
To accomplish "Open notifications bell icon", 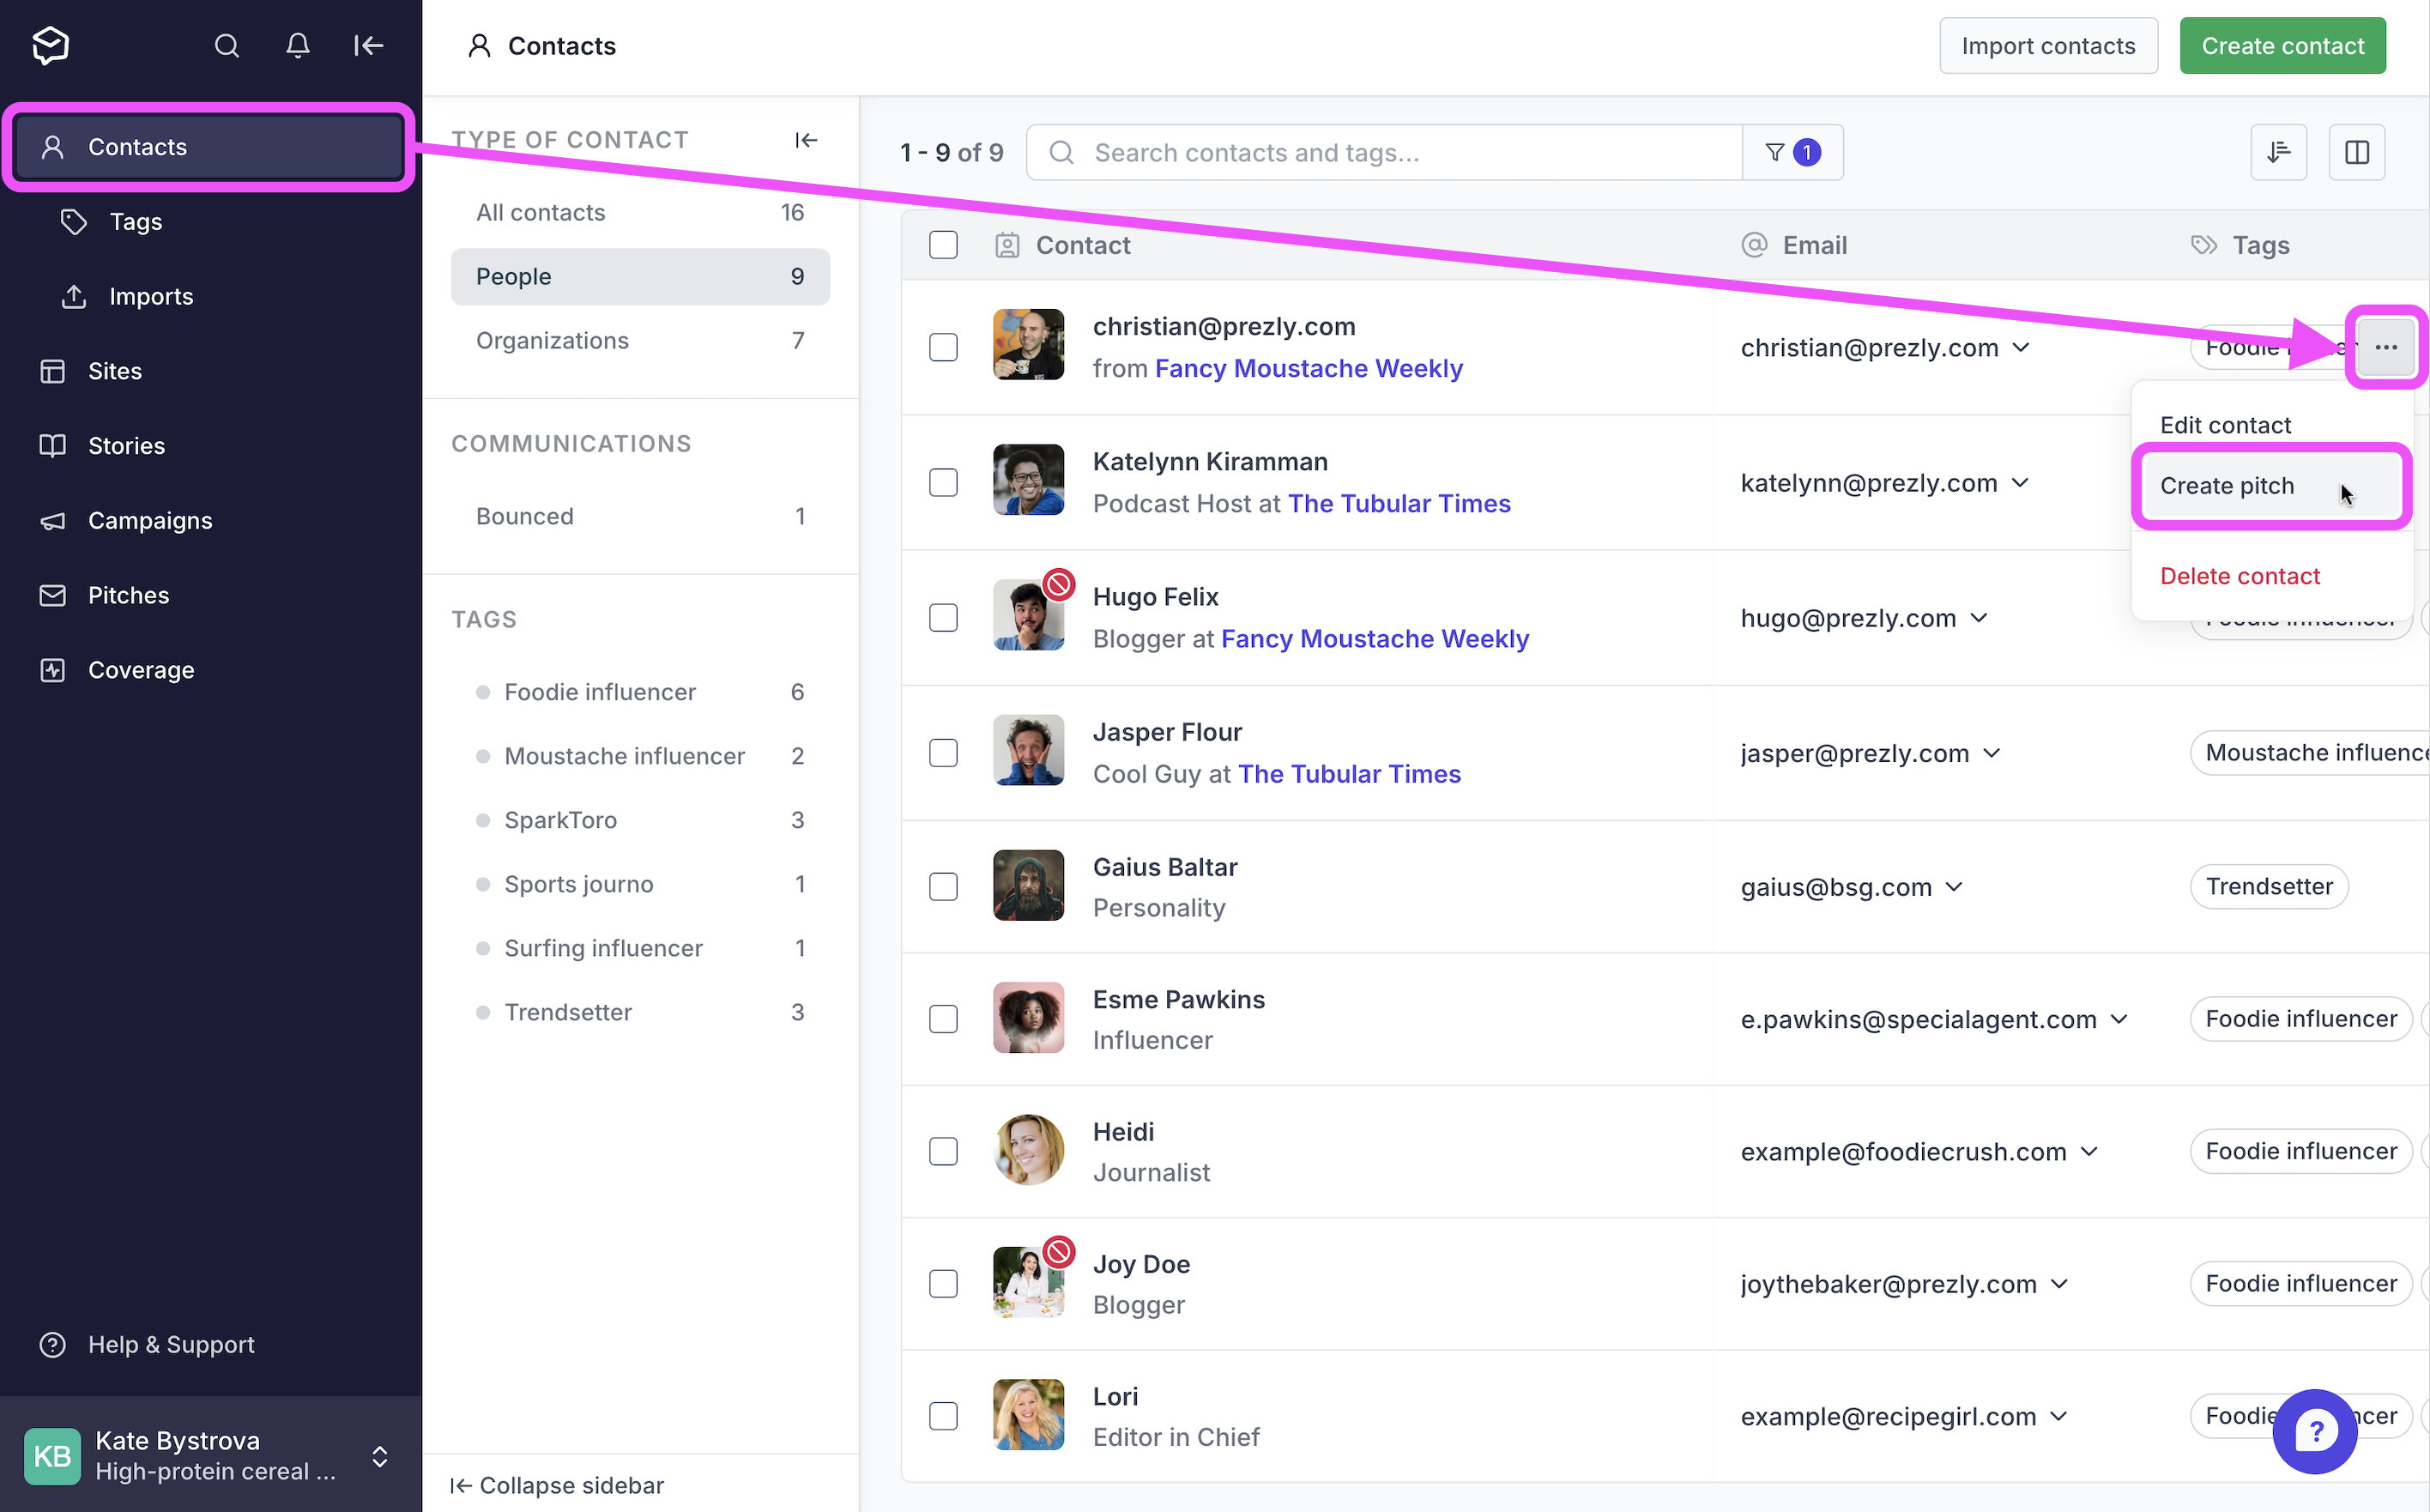I will pos(298,46).
